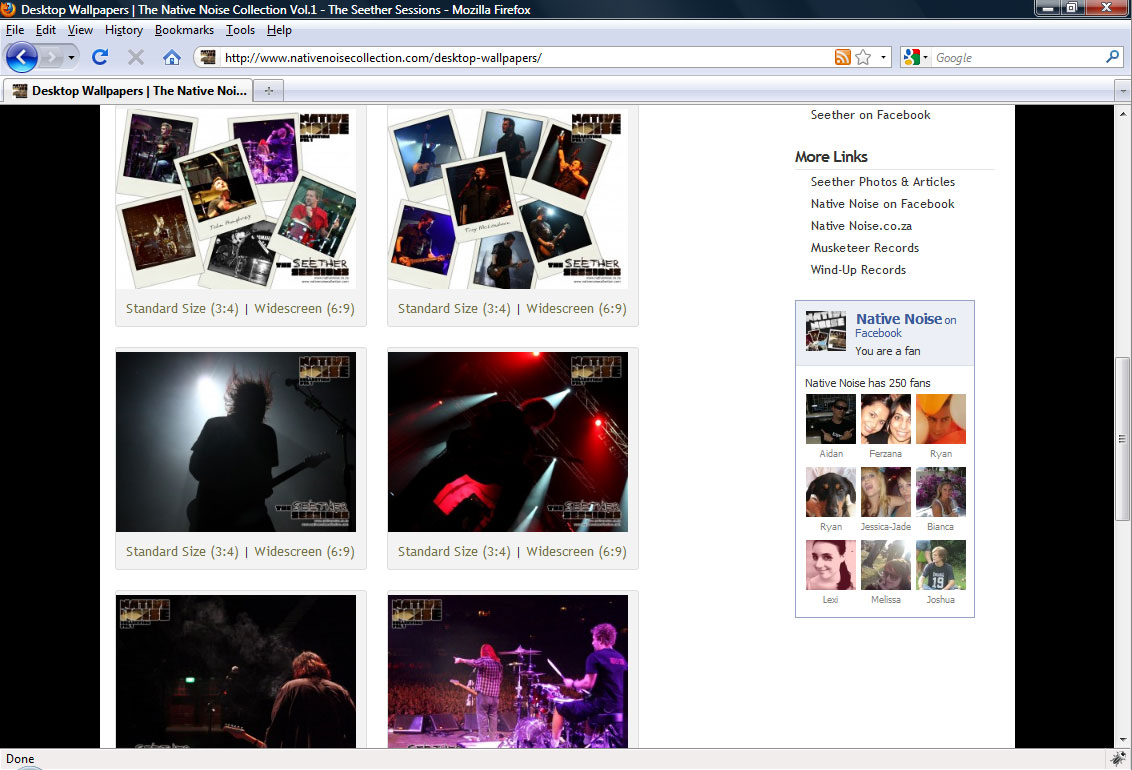The height and width of the screenshot is (770, 1132).
Task: Click fan Jessica-Jade's profile picture
Action: click(x=886, y=491)
